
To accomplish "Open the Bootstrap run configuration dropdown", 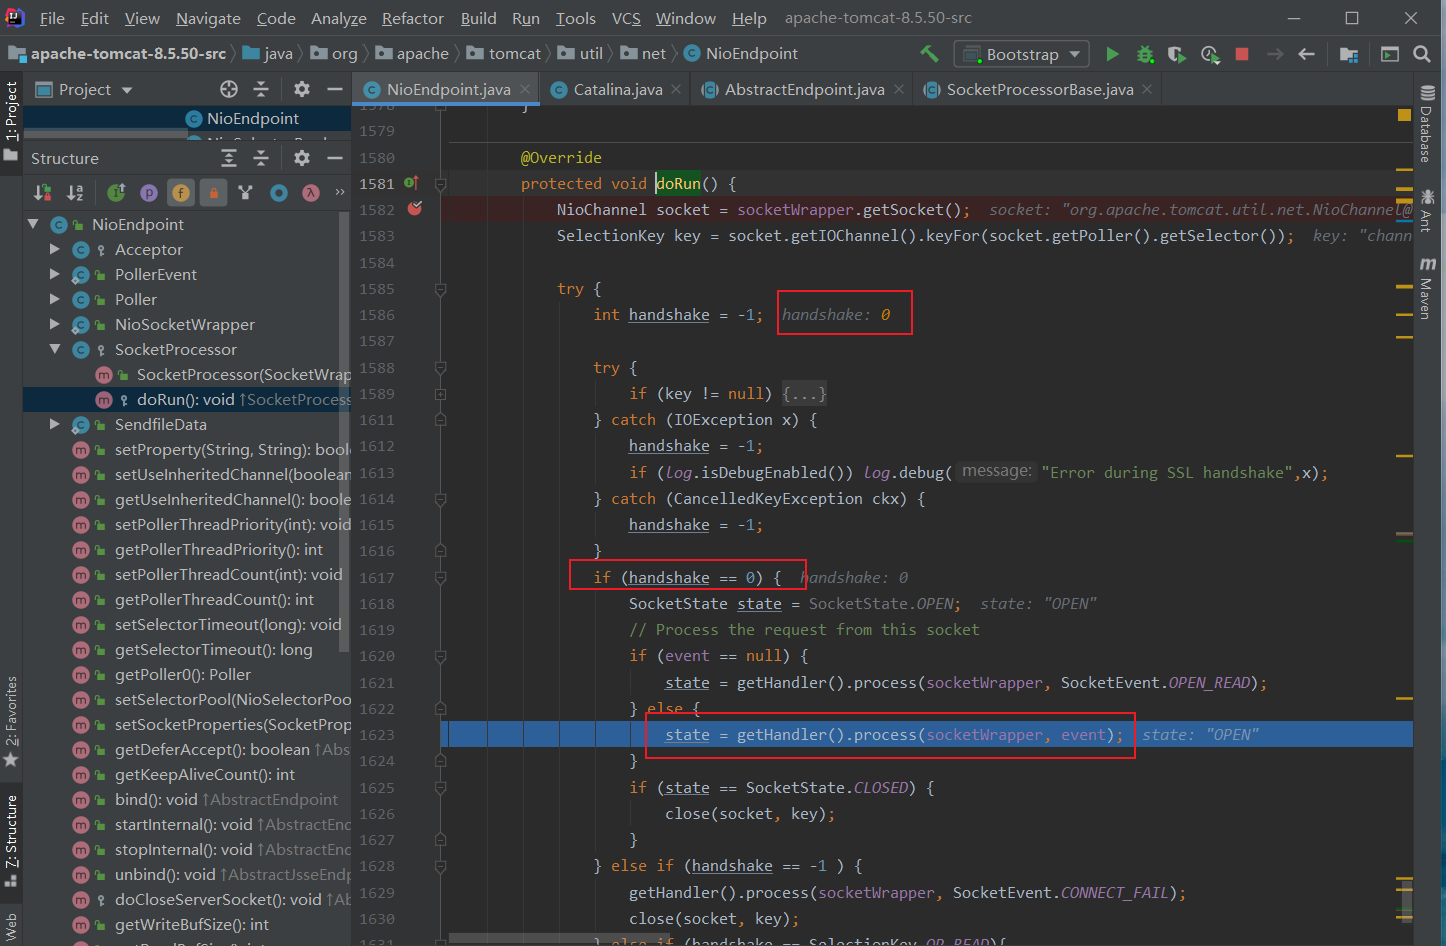I will (1021, 54).
